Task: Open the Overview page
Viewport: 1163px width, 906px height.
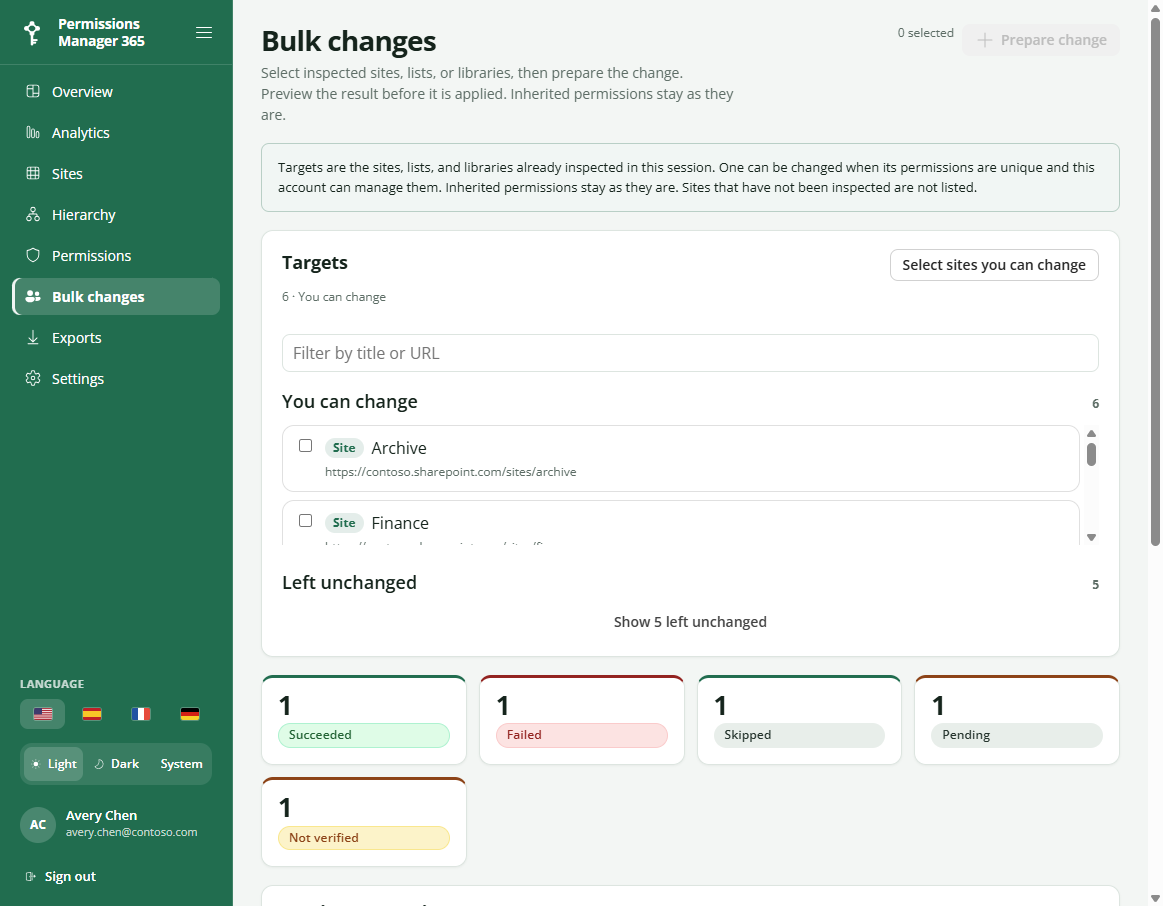Action: tap(116, 91)
